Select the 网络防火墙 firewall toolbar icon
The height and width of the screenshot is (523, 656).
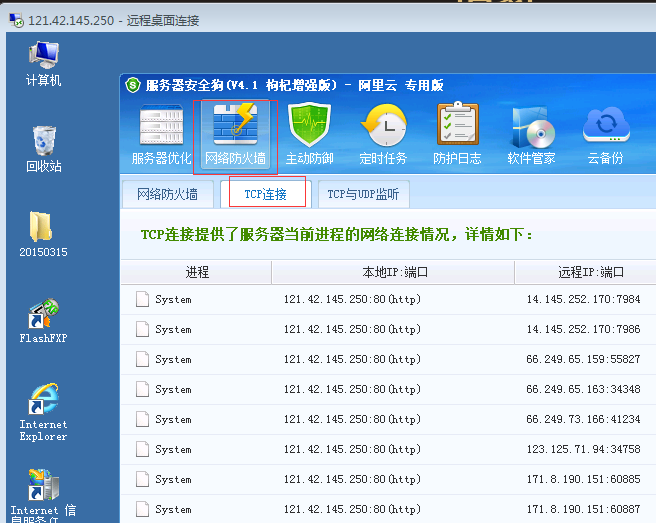[235, 135]
